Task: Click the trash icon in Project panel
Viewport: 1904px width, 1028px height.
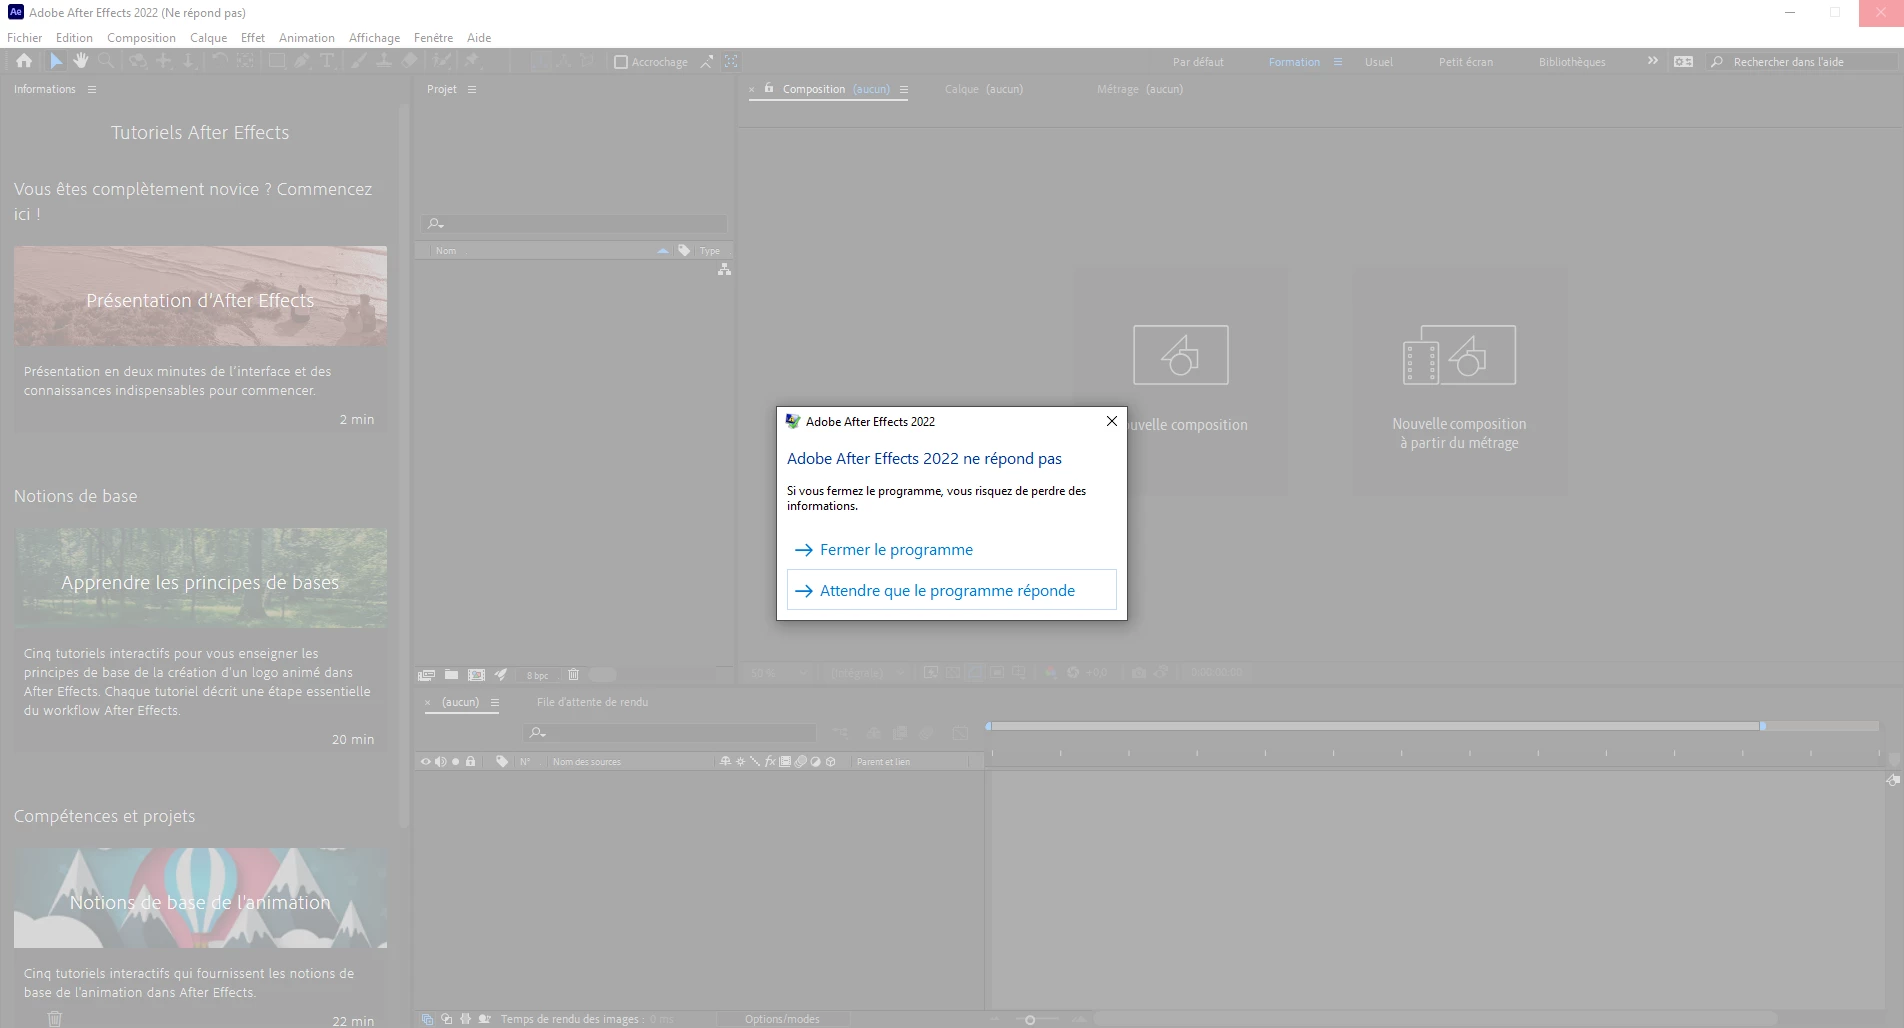Action: (x=573, y=675)
